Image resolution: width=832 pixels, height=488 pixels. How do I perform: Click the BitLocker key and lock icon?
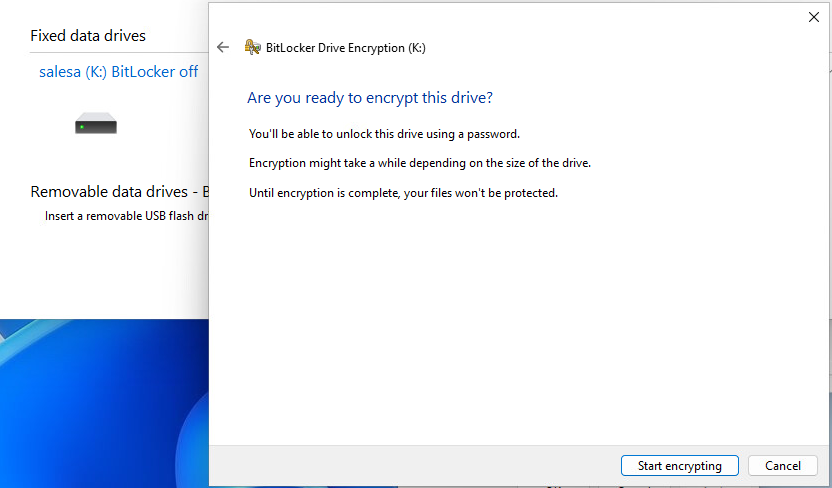click(253, 48)
